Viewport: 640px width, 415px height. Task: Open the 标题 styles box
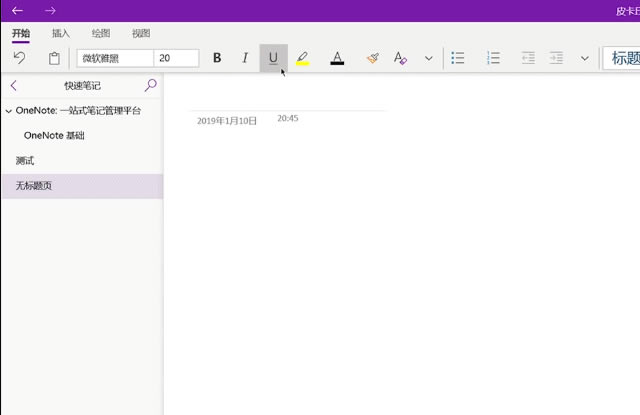(x=622, y=58)
